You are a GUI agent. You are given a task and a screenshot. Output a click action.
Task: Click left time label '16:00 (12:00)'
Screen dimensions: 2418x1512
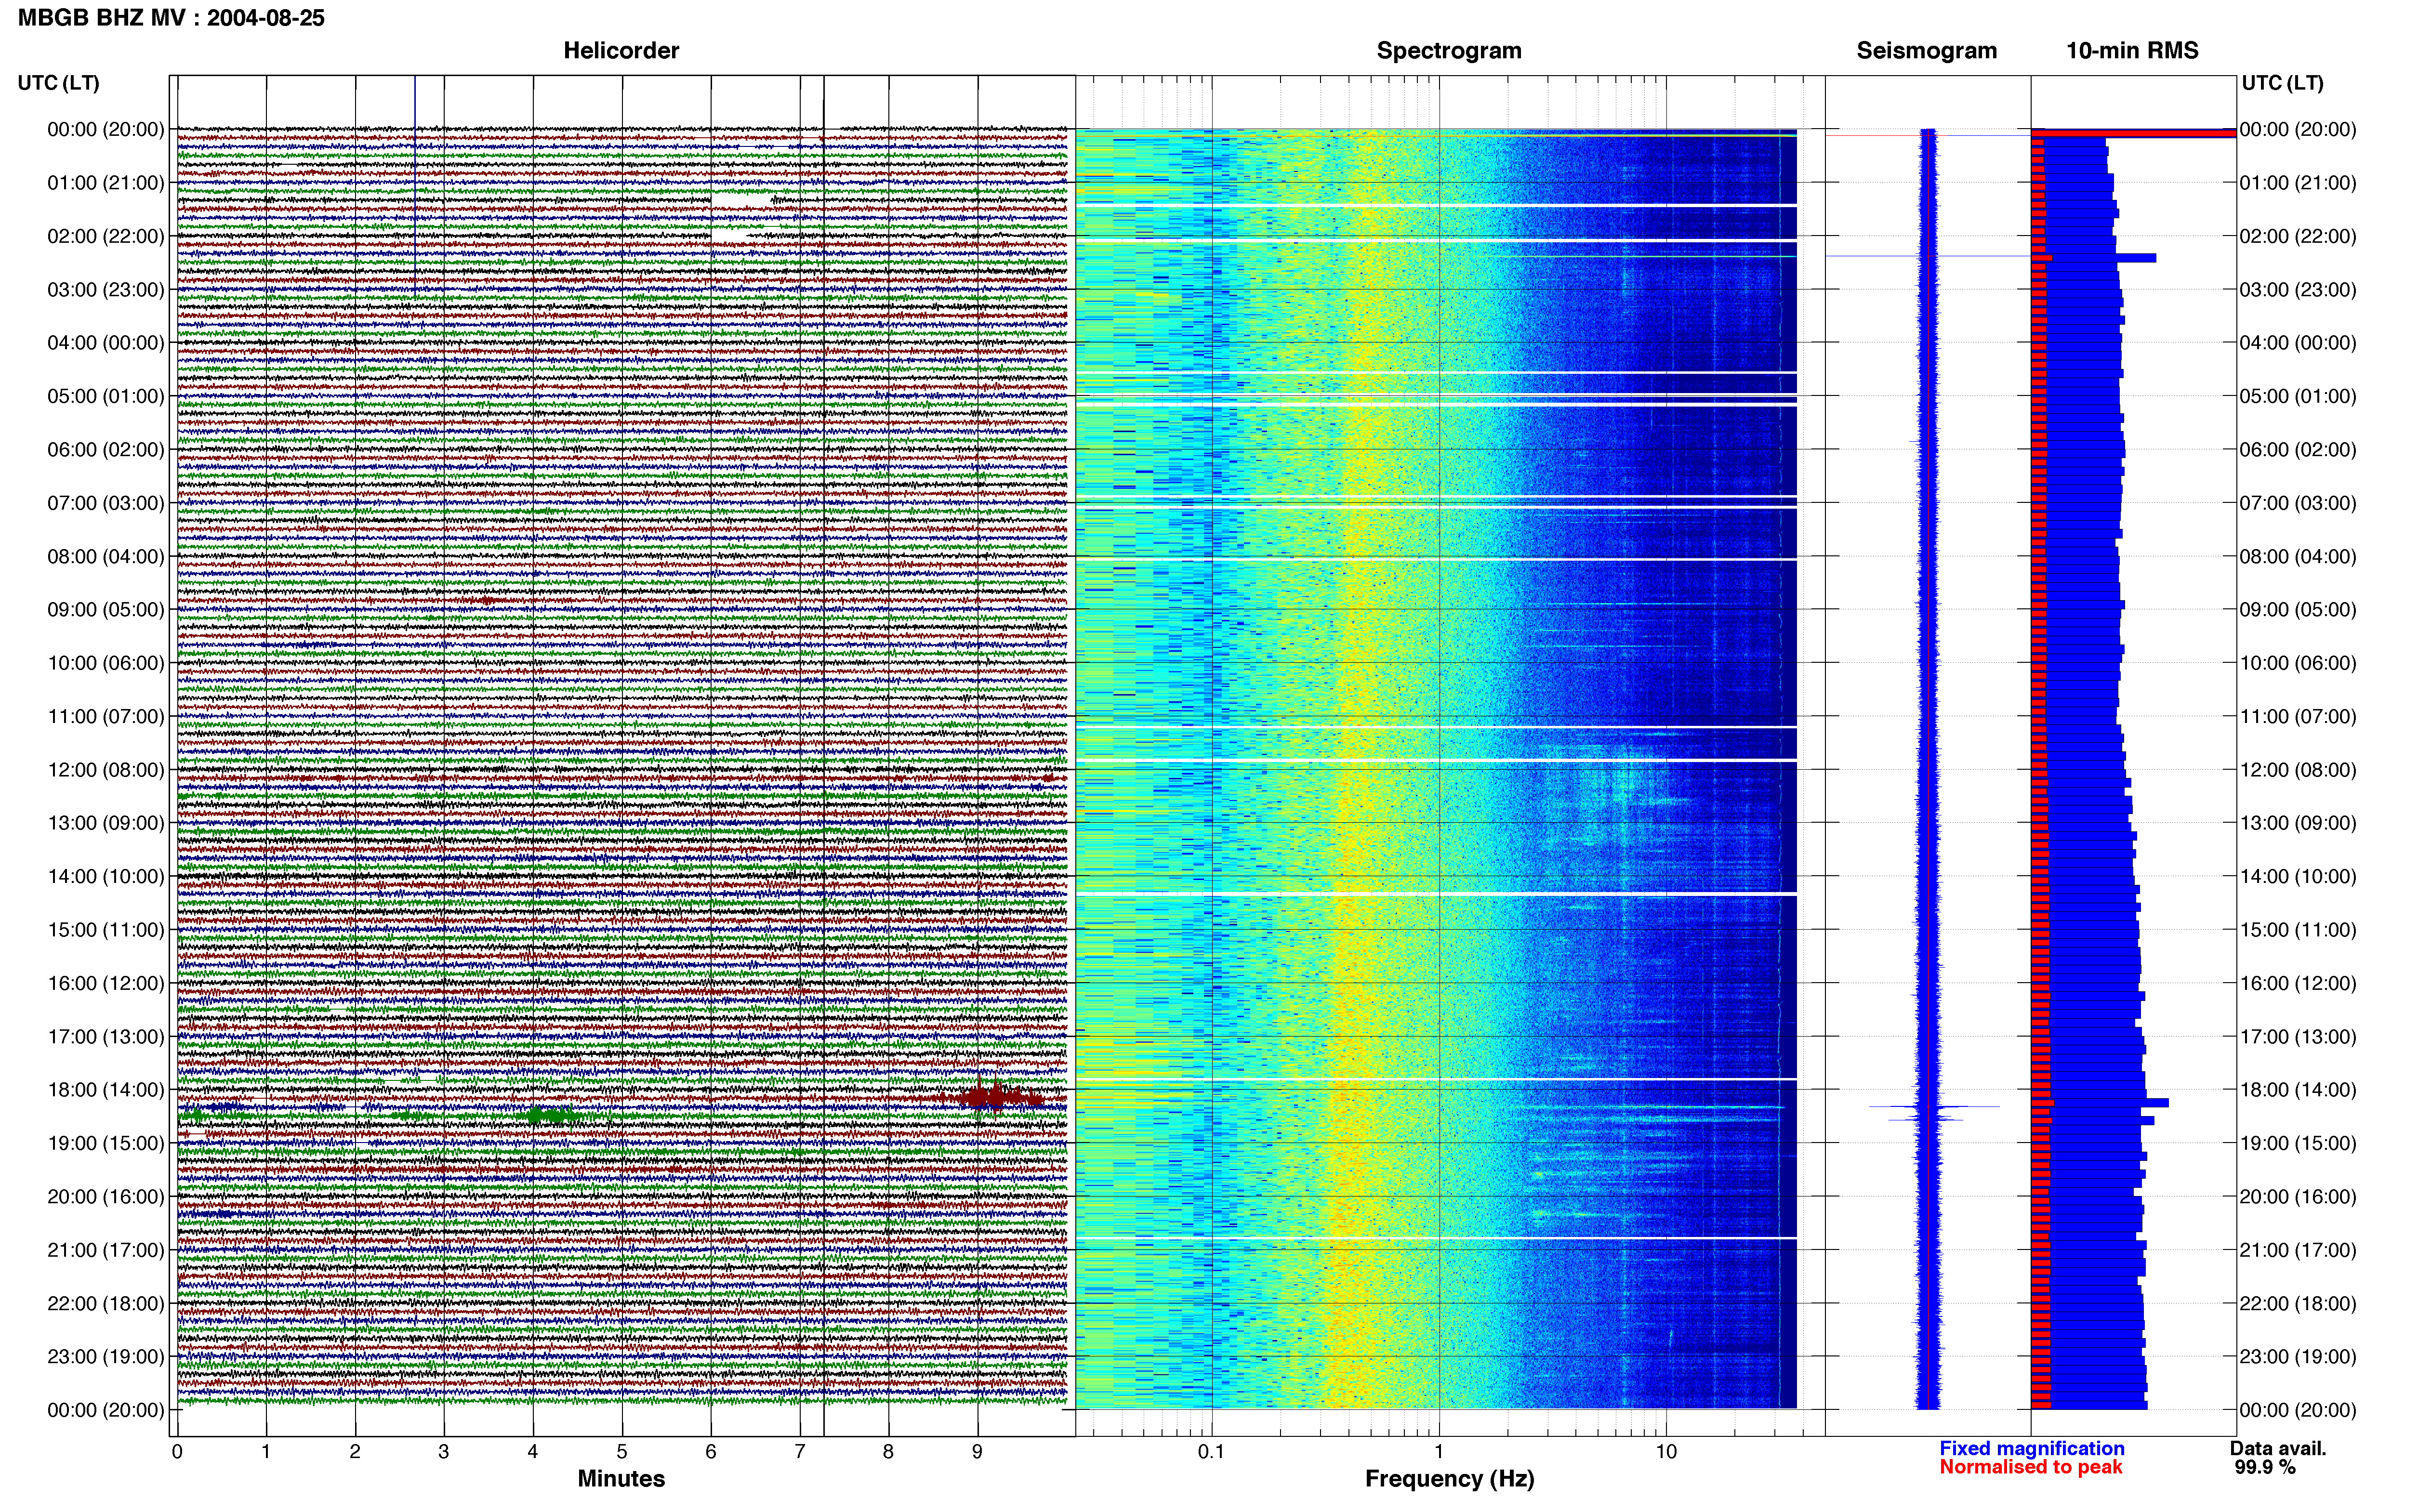pyautogui.click(x=106, y=983)
